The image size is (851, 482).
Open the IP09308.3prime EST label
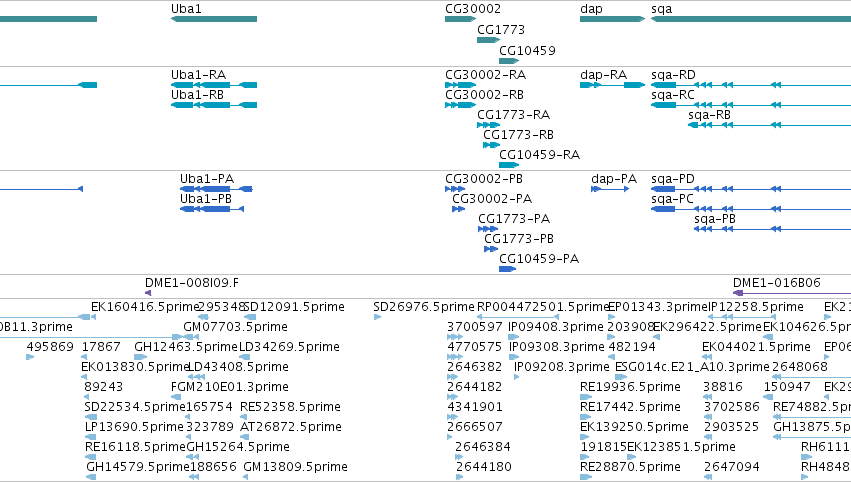[x=556, y=347]
